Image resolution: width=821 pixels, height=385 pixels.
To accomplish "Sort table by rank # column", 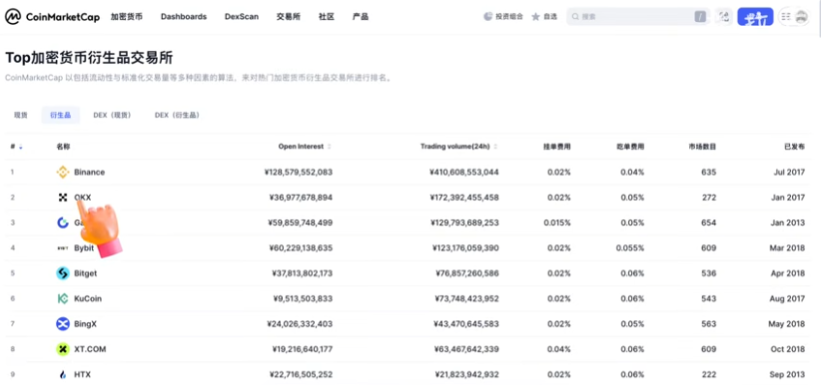I will point(16,147).
